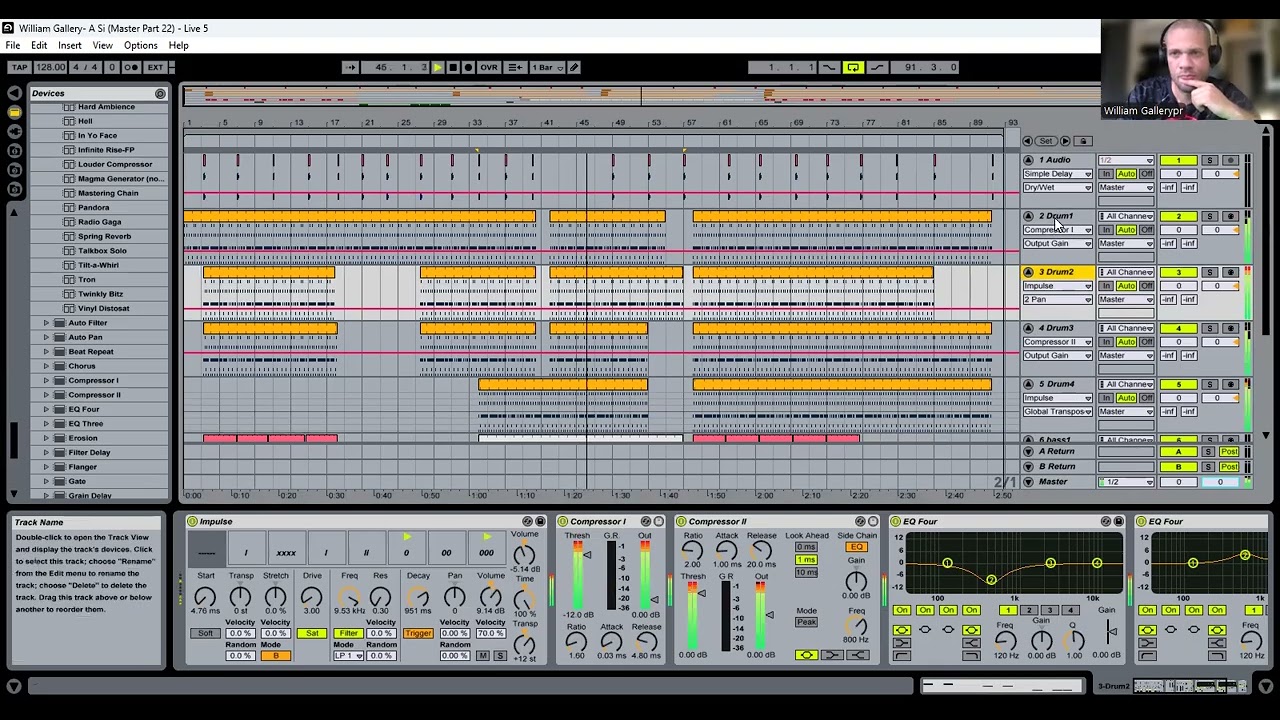Expand the Auto Filter device folder
Image resolution: width=1280 pixels, height=720 pixels.
pos(46,323)
